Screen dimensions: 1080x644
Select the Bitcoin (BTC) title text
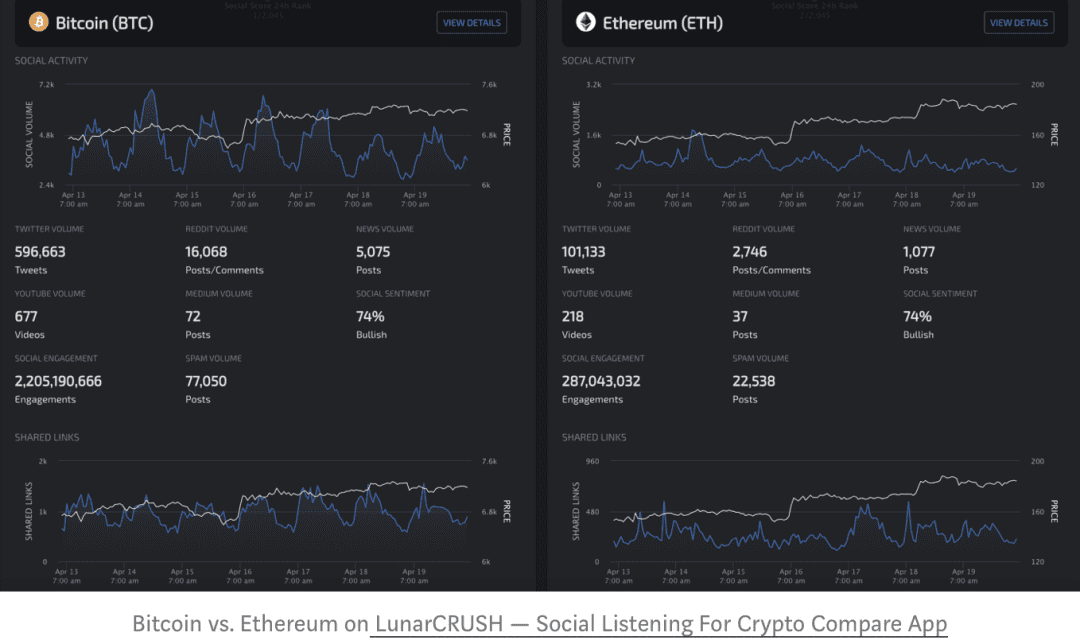click(104, 23)
